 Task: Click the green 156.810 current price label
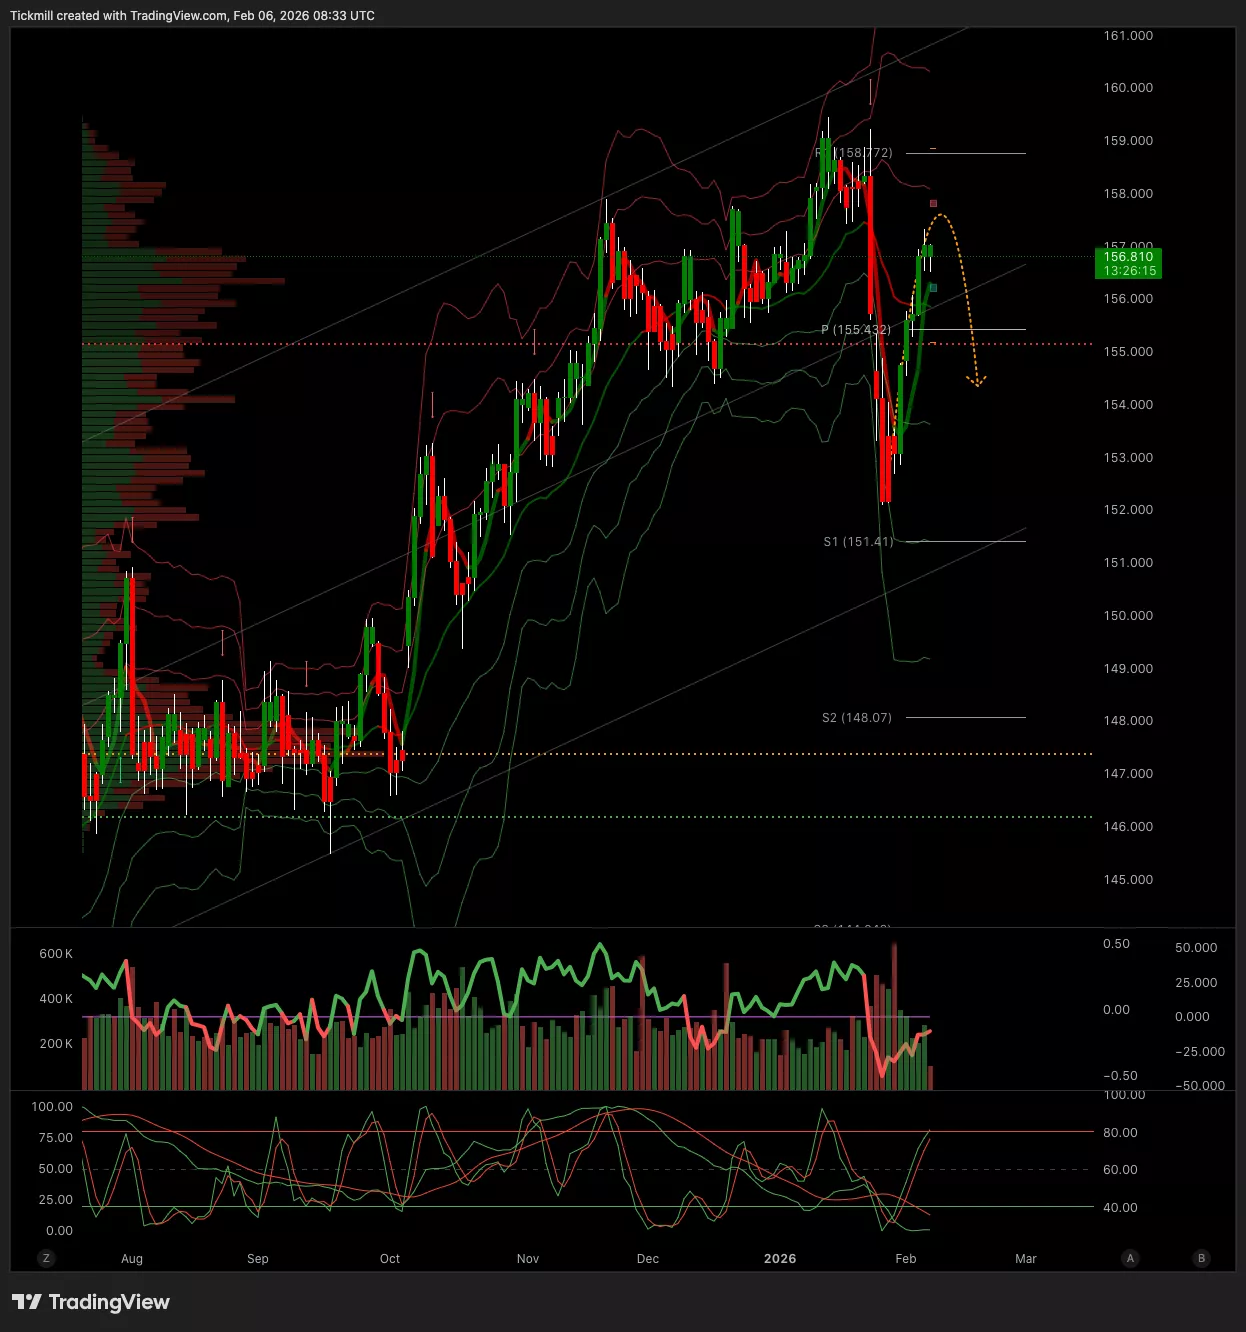pos(1128,263)
